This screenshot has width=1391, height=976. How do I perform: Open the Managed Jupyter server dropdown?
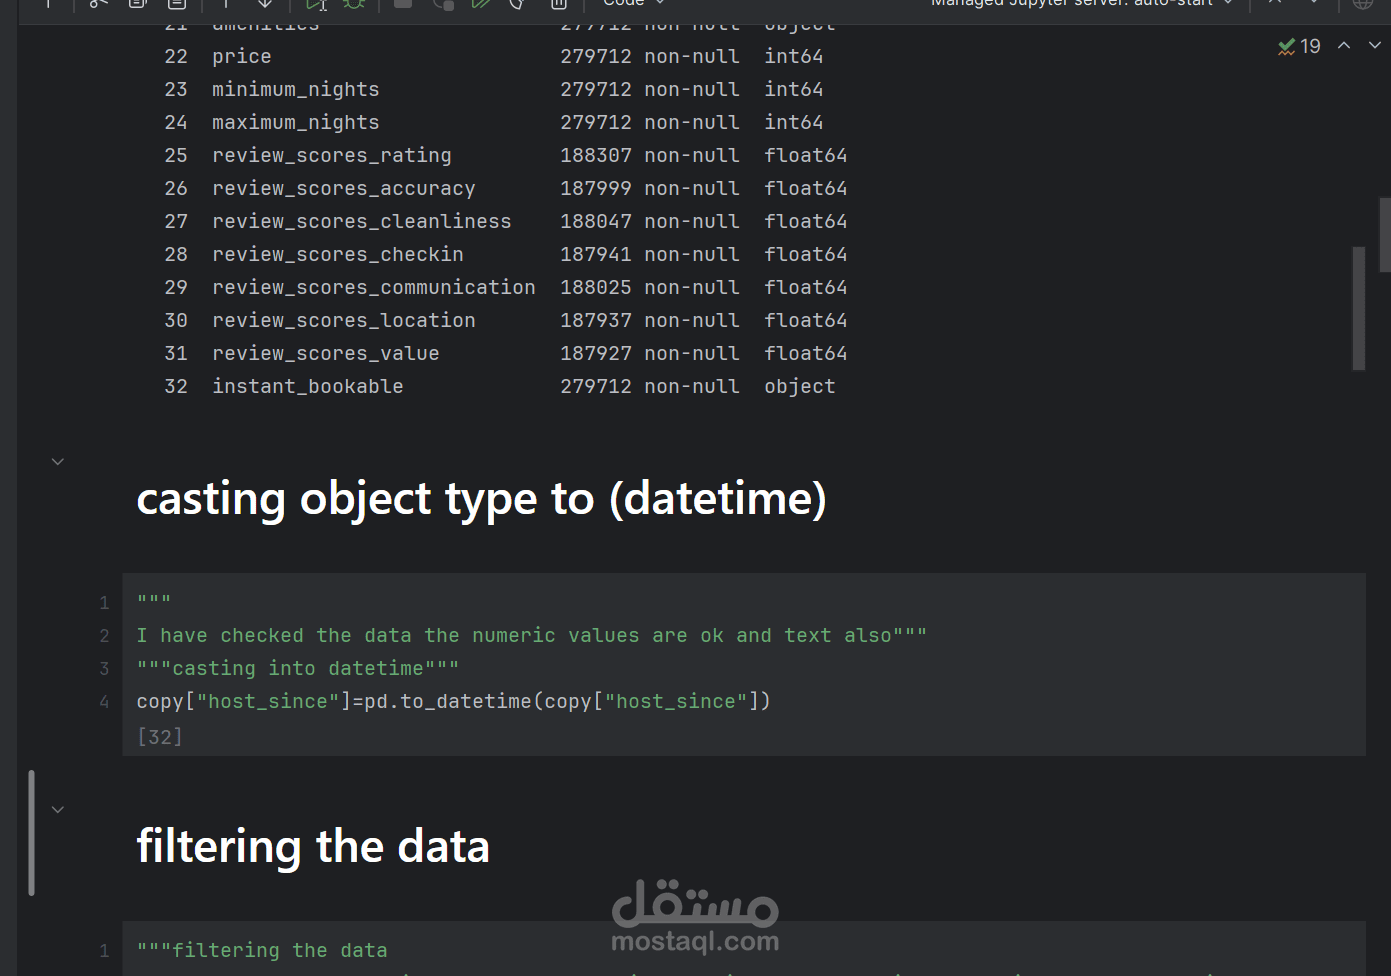[1082, 3]
